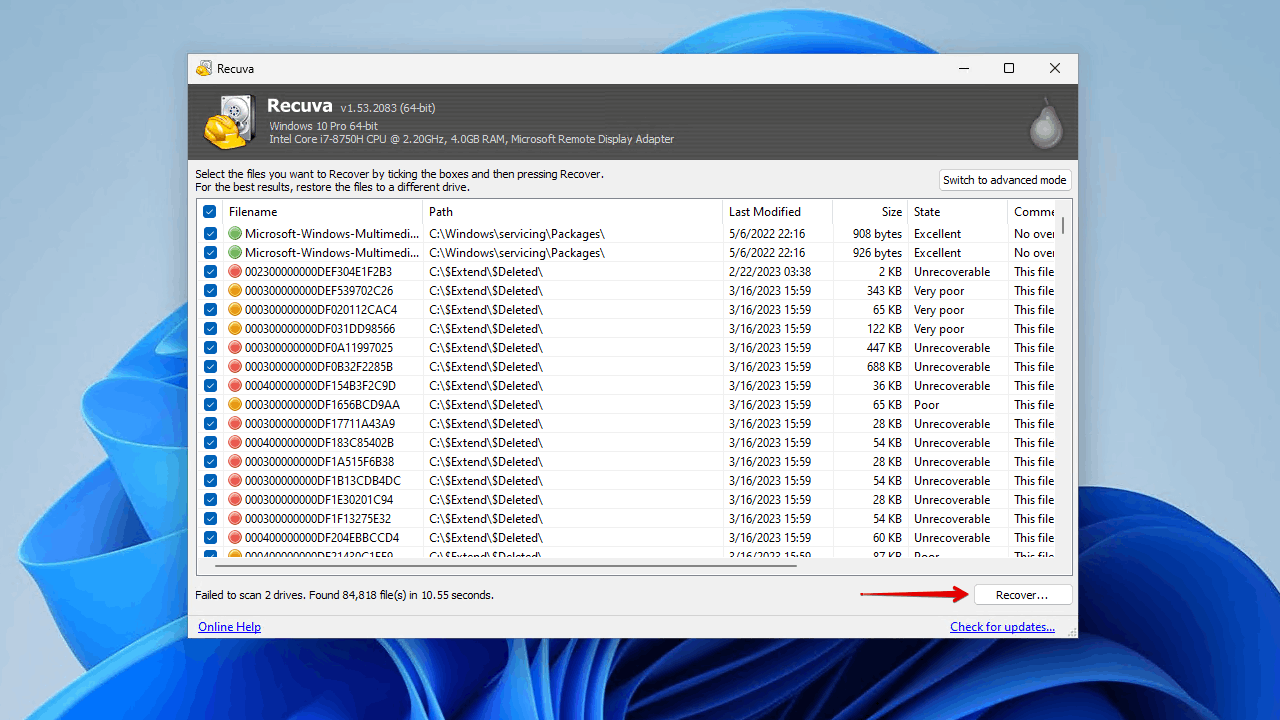The width and height of the screenshot is (1280, 720).
Task: Uncheck file 002300000000DEF304E1F2B3
Action: click(210, 272)
